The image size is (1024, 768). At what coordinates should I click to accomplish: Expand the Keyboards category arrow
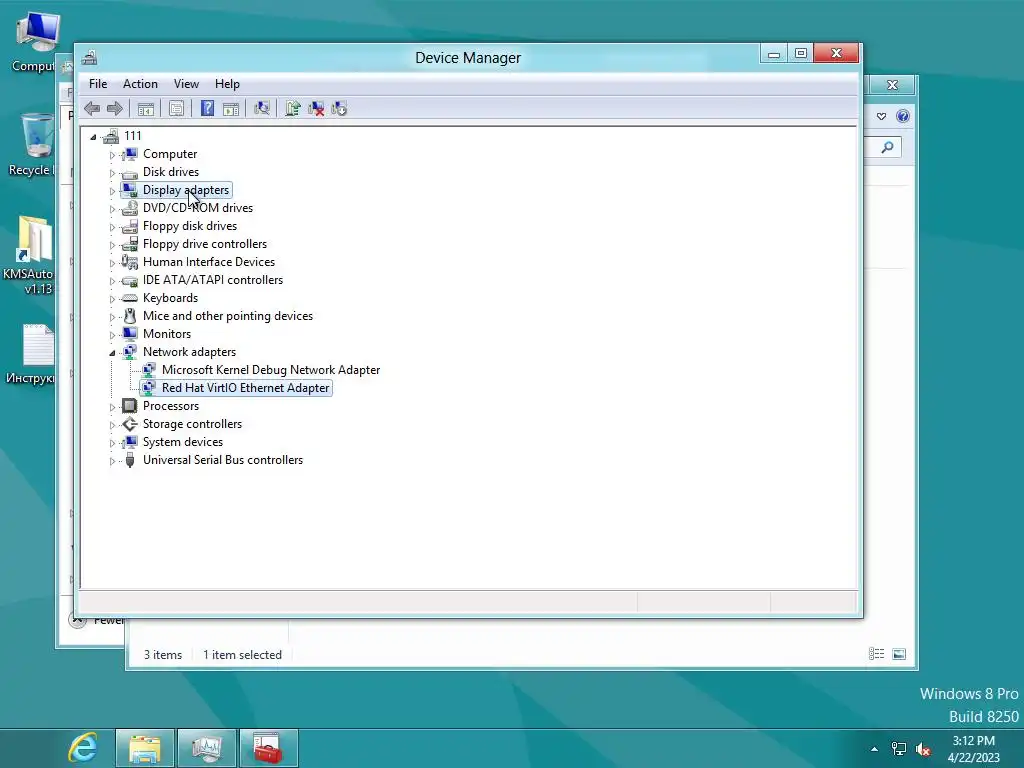coord(112,298)
